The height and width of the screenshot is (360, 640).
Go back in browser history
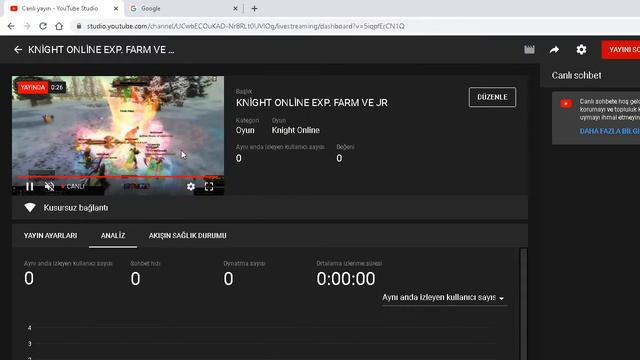click(x=11, y=26)
